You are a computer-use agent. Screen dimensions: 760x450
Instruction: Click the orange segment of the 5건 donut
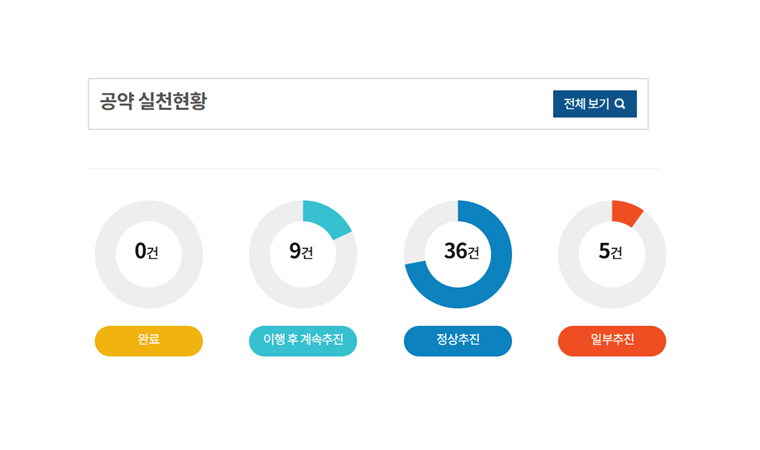tap(626, 212)
